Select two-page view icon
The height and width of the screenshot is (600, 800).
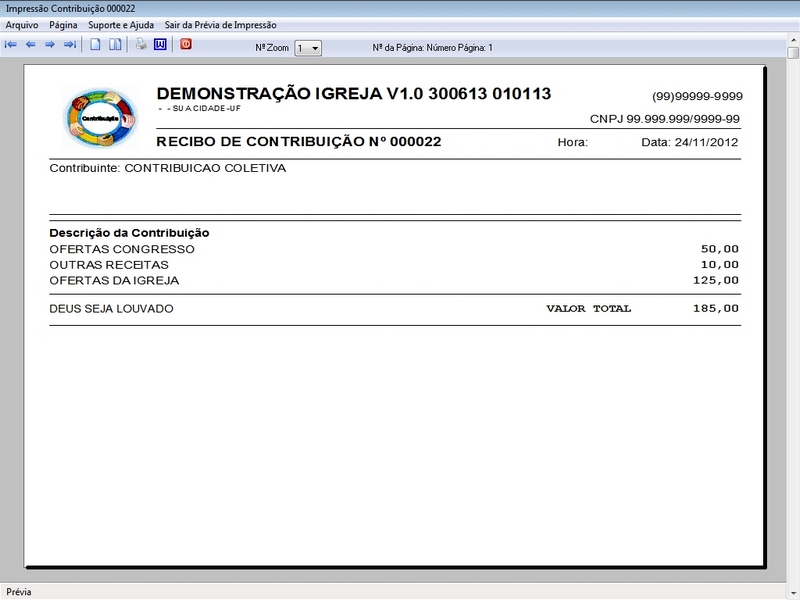tap(115, 44)
